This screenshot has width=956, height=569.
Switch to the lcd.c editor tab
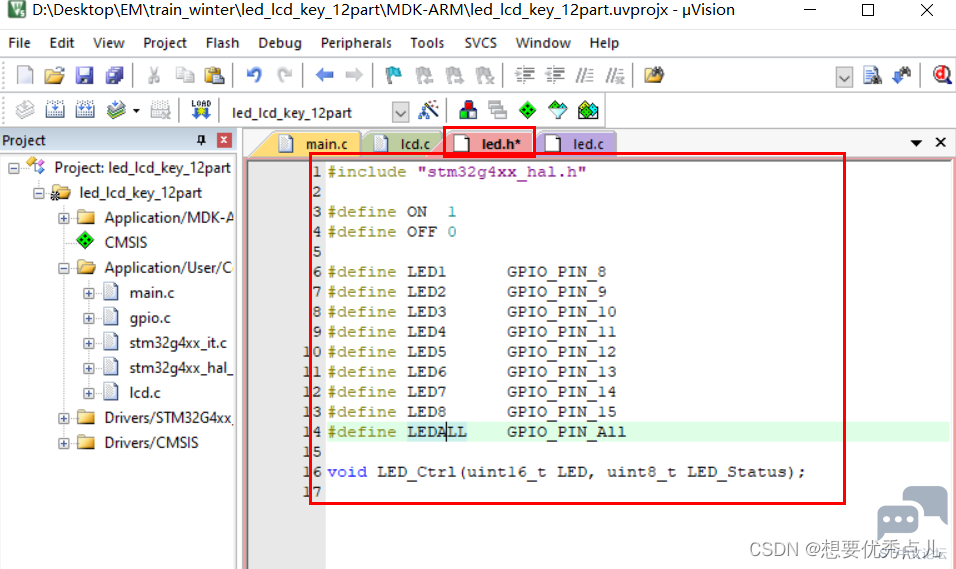click(x=404, y=144)
